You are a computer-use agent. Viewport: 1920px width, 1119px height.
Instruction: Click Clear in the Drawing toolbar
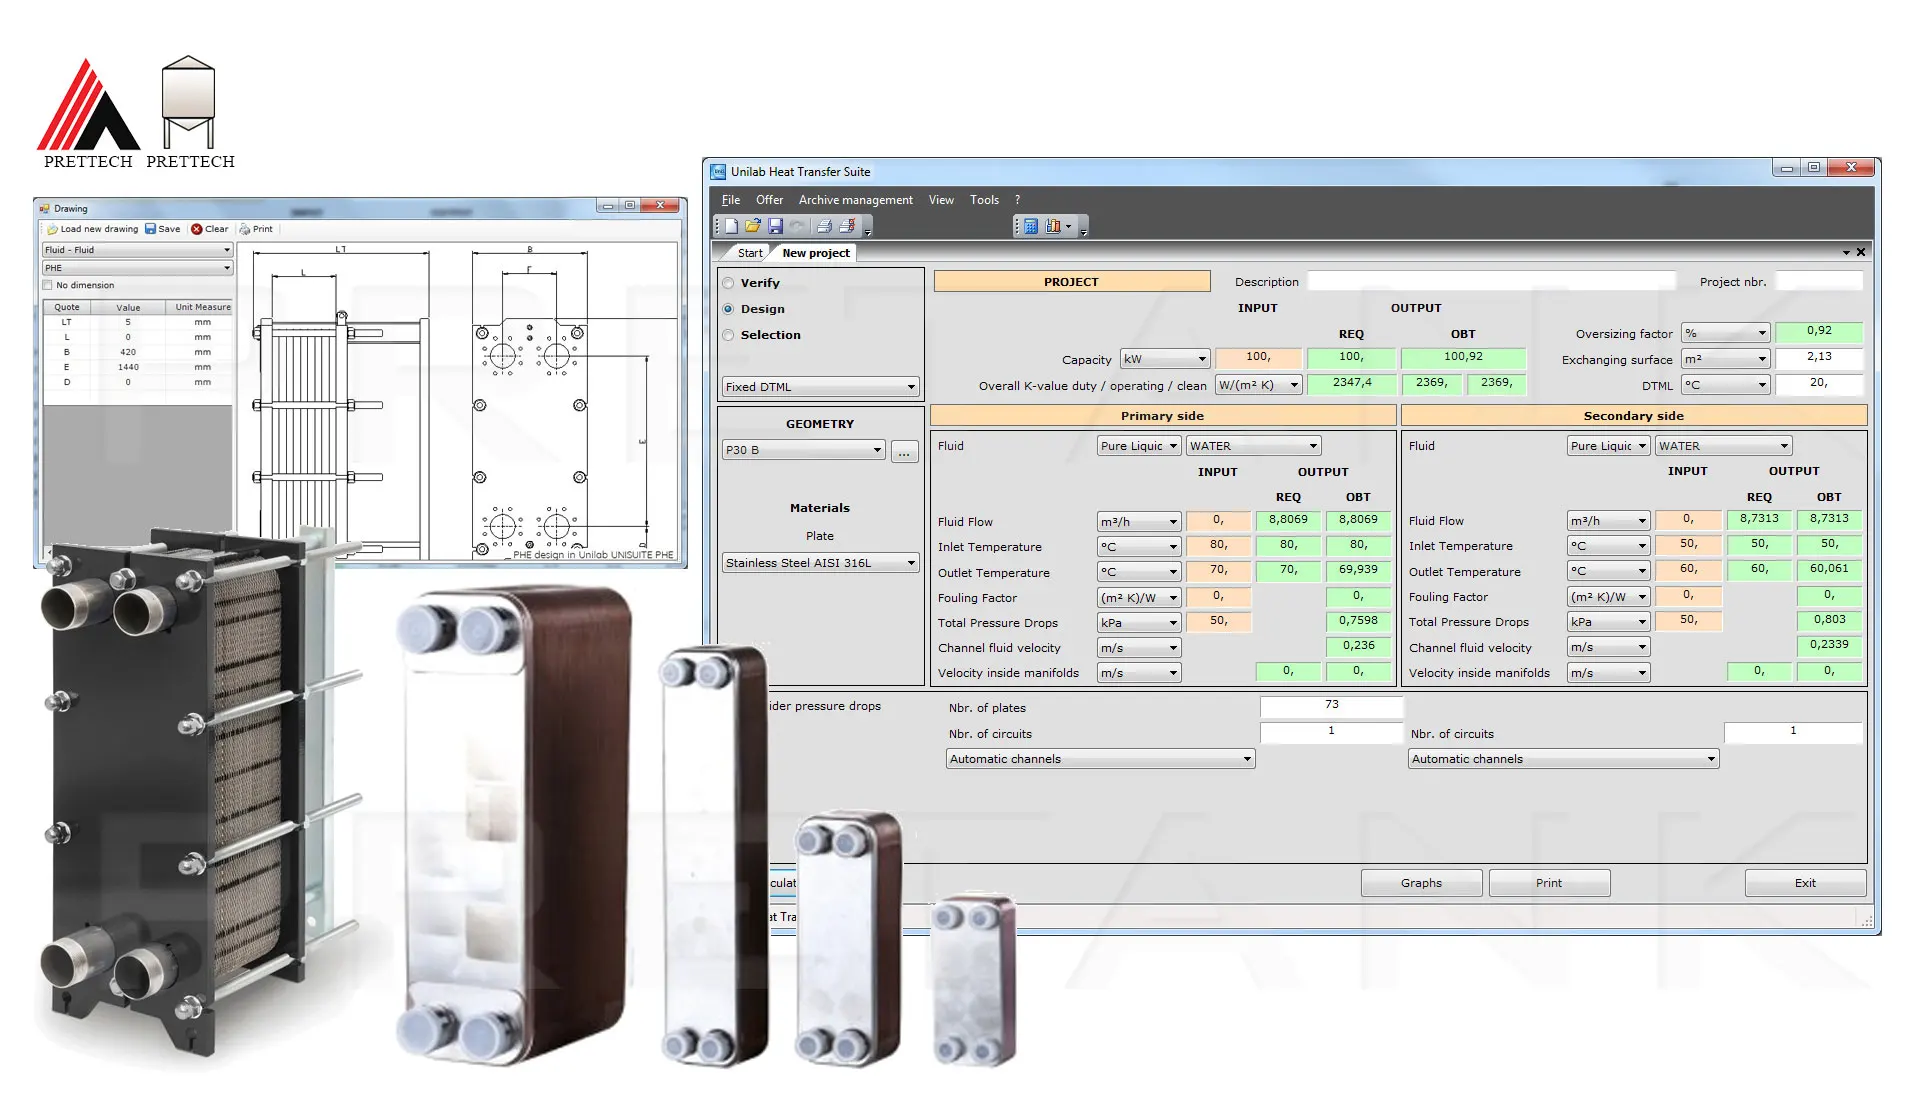pyautogui.click(x=210, y=229)
